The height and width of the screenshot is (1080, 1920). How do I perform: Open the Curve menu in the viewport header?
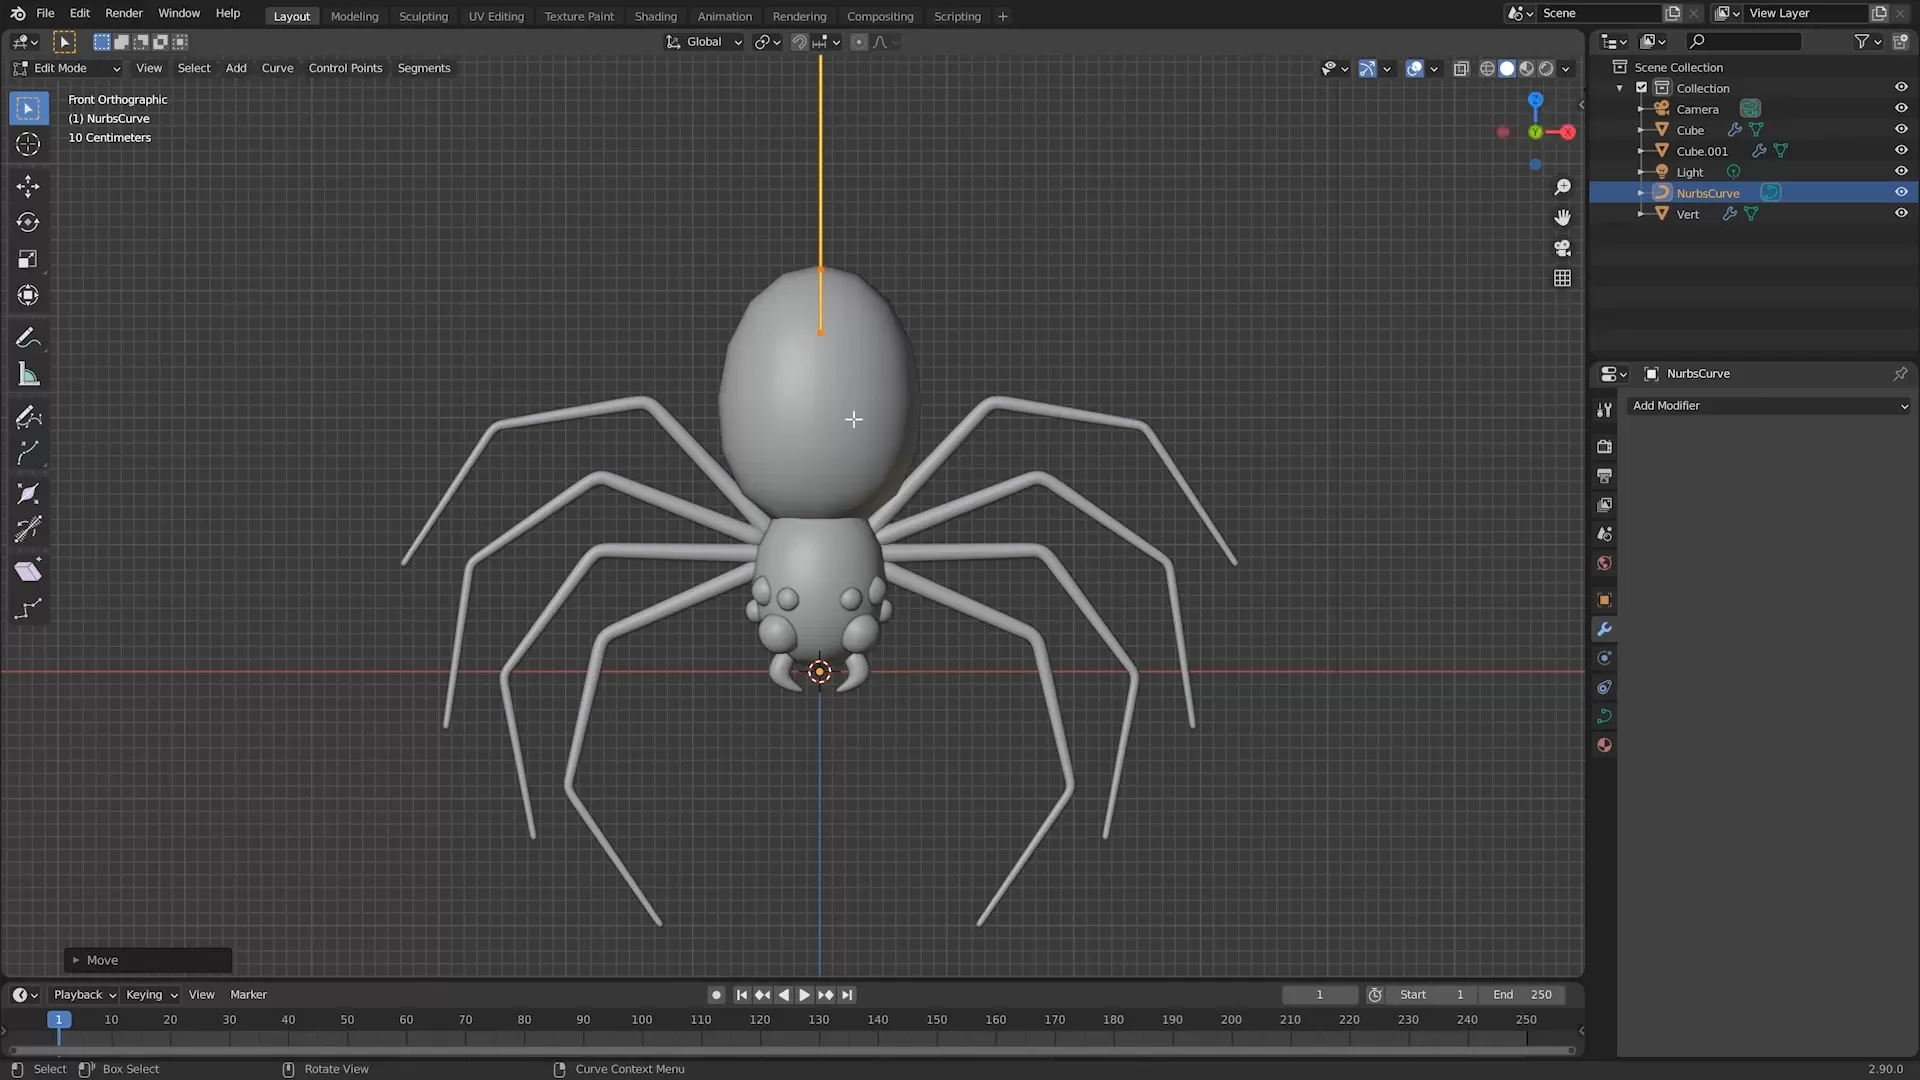[277, 68]
